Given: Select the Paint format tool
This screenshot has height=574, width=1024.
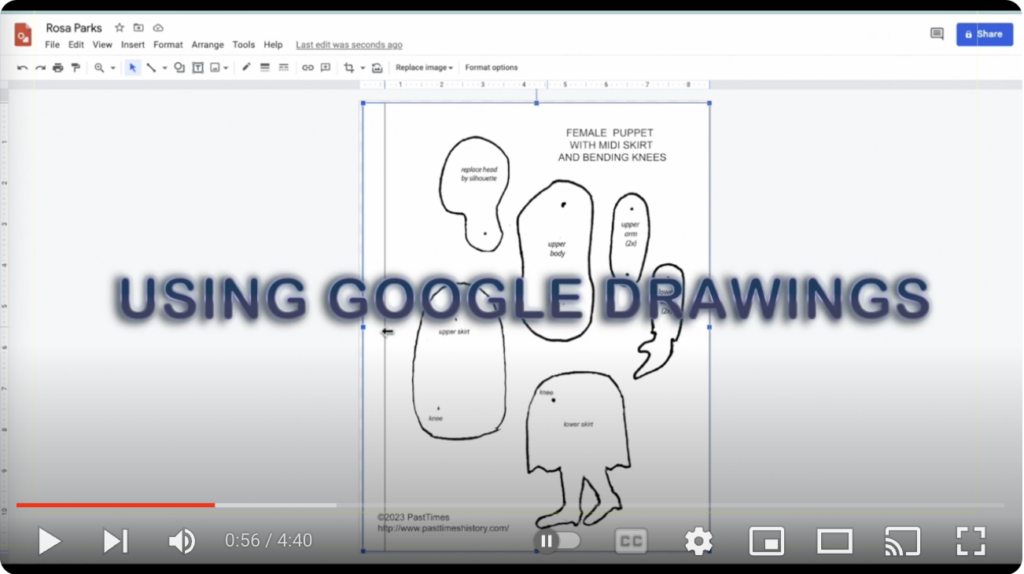Looking at the screenshot, I should (x=76, y=68).
